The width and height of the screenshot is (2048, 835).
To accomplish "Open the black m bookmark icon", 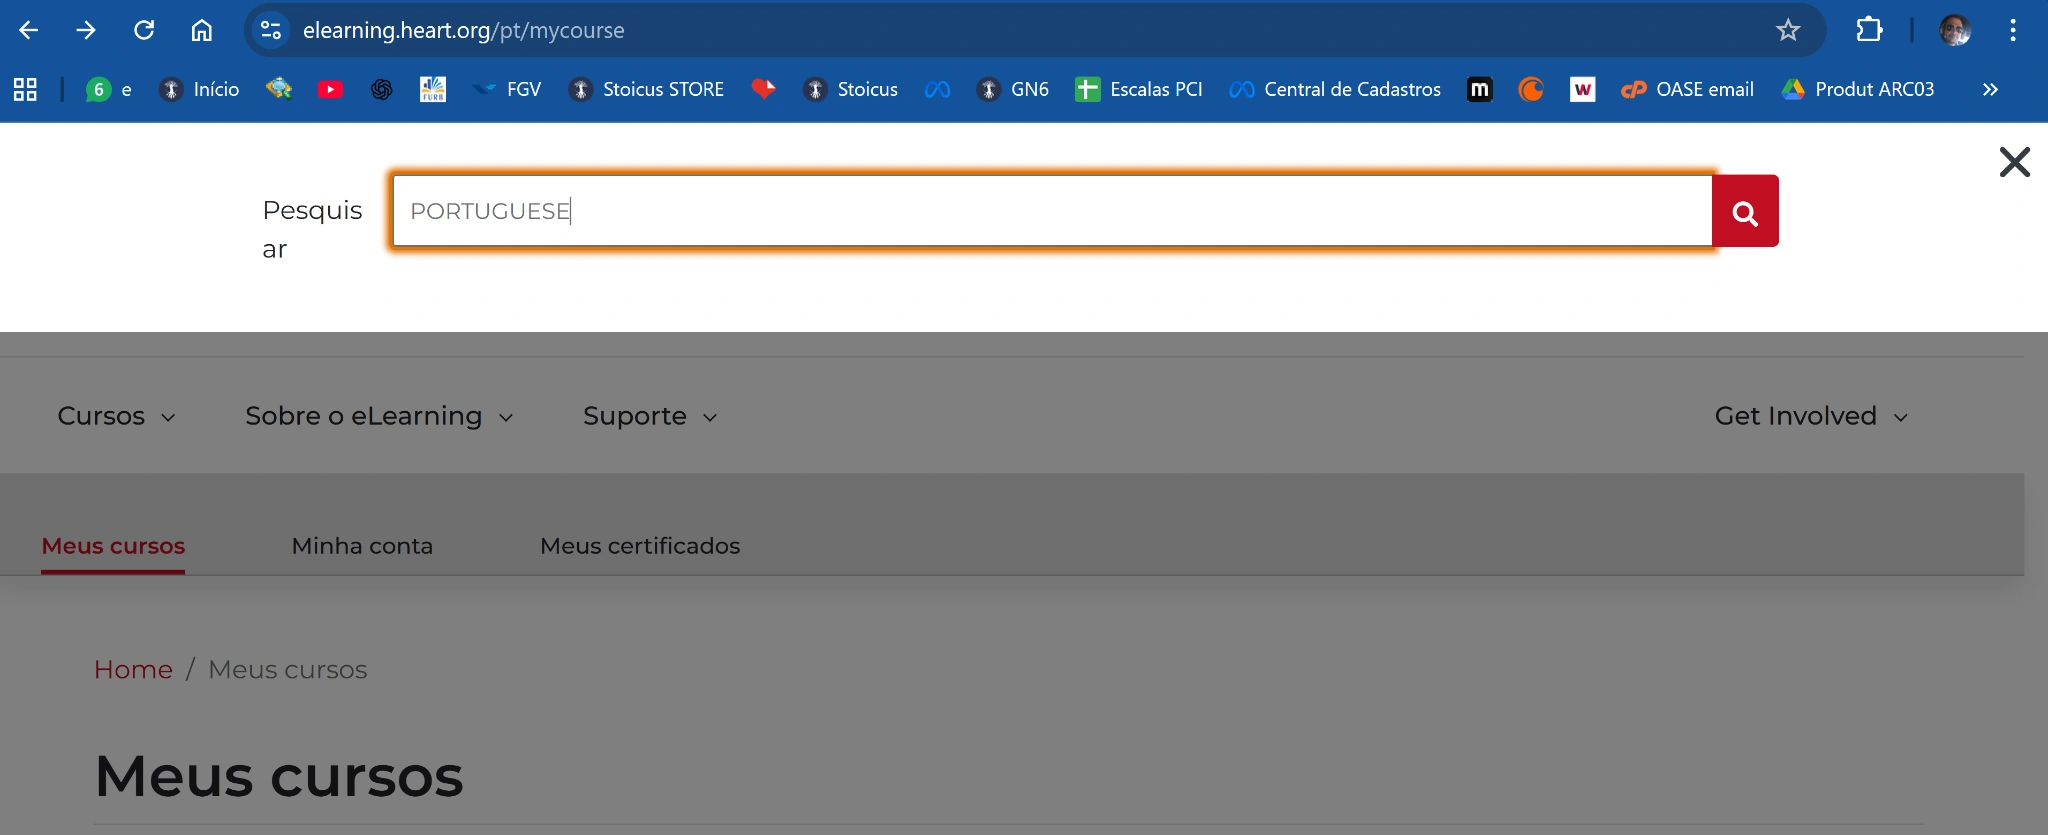I will point(1480,89).
